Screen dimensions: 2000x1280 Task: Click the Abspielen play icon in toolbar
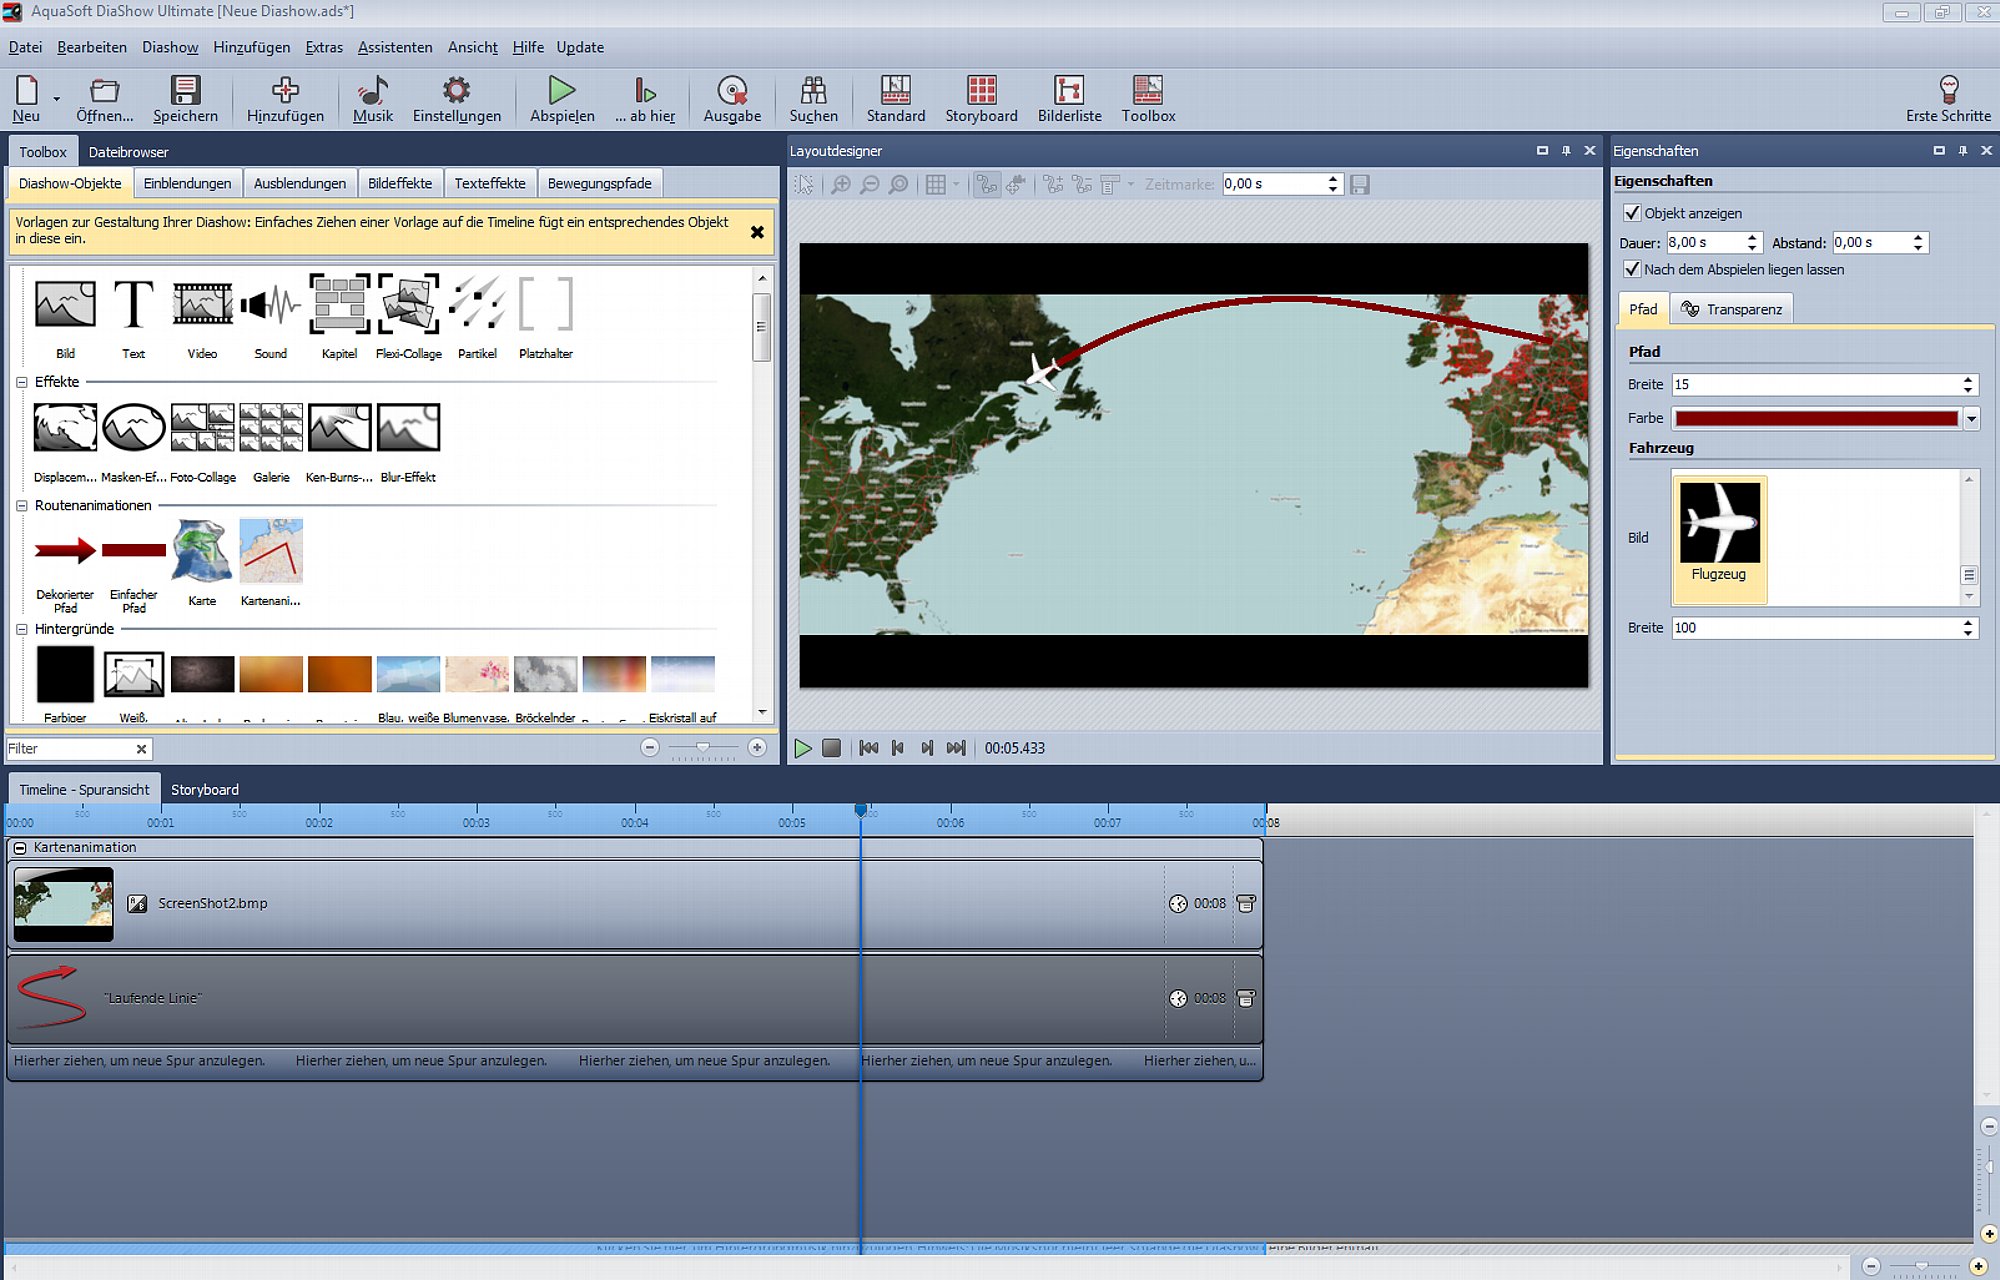(x=562, y=90)
